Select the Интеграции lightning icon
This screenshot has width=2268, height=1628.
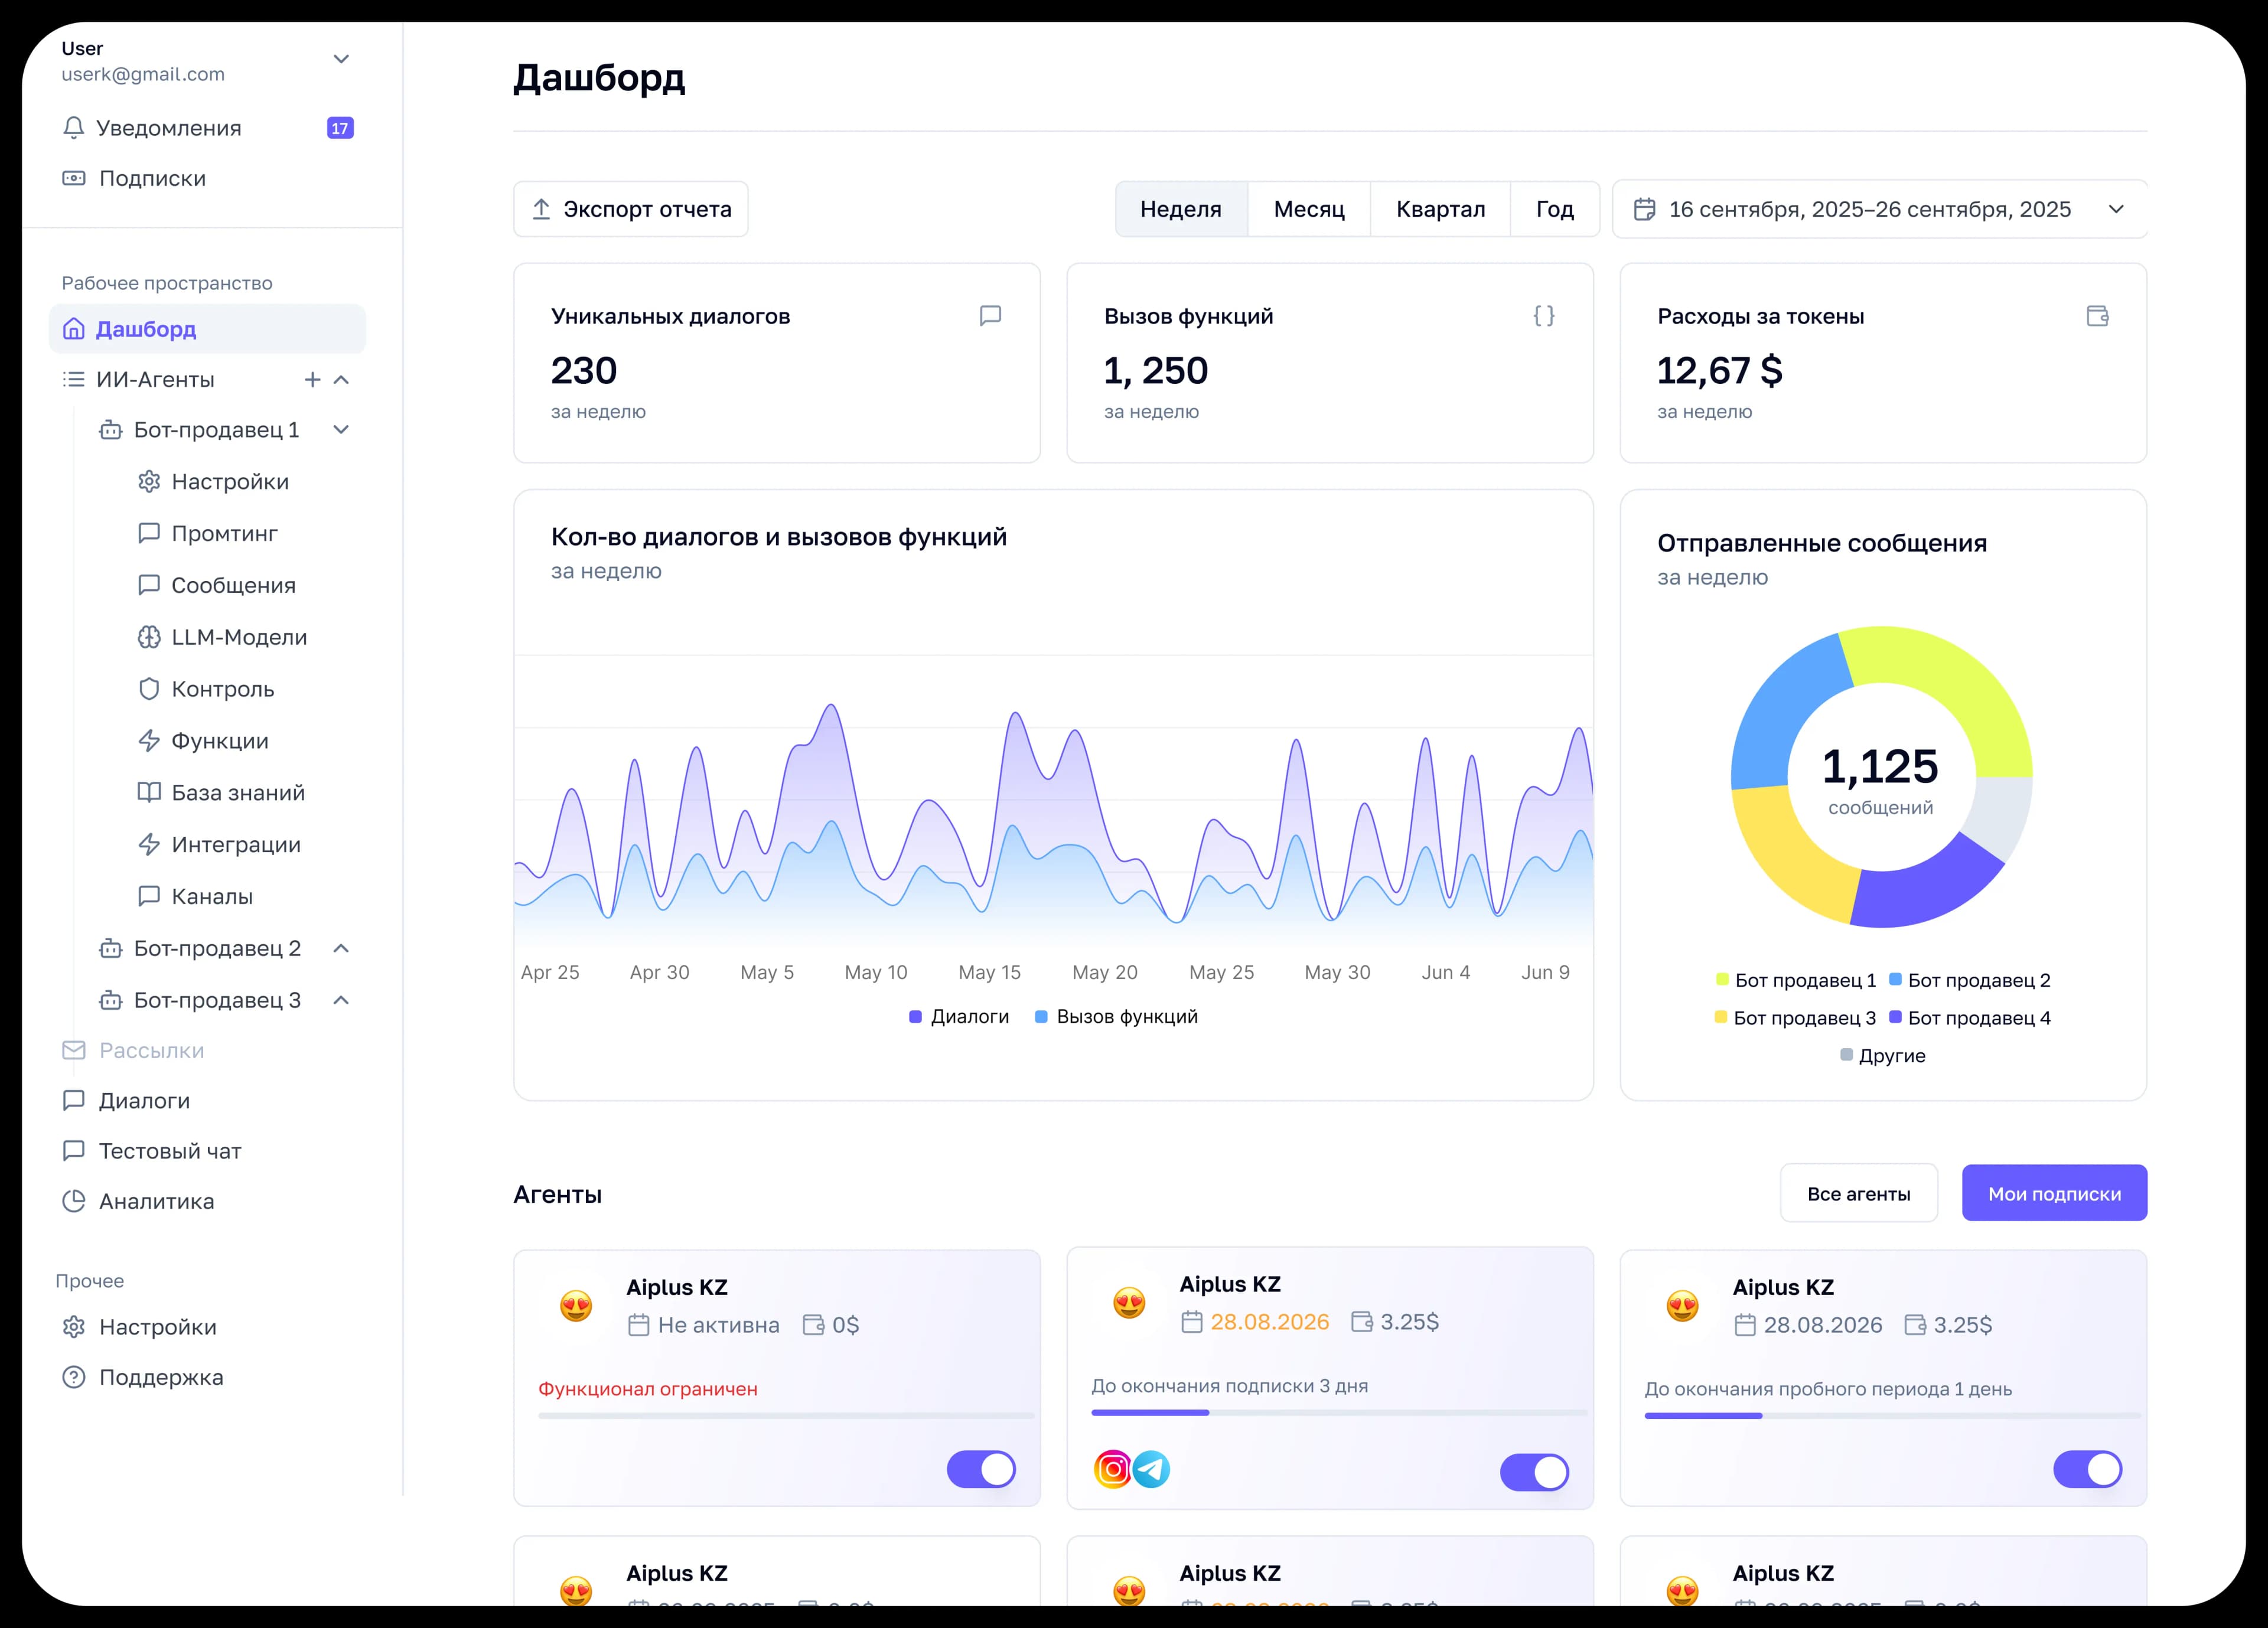[x=148, y=844]
